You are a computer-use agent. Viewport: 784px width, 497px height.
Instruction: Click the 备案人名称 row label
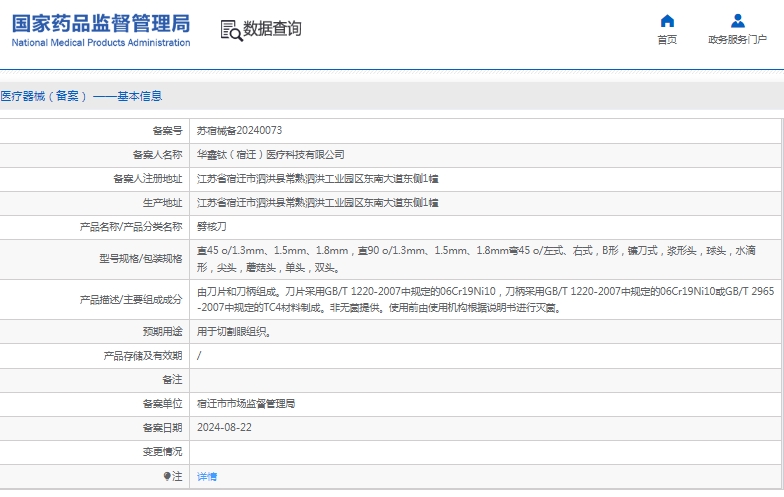[158, 154]
